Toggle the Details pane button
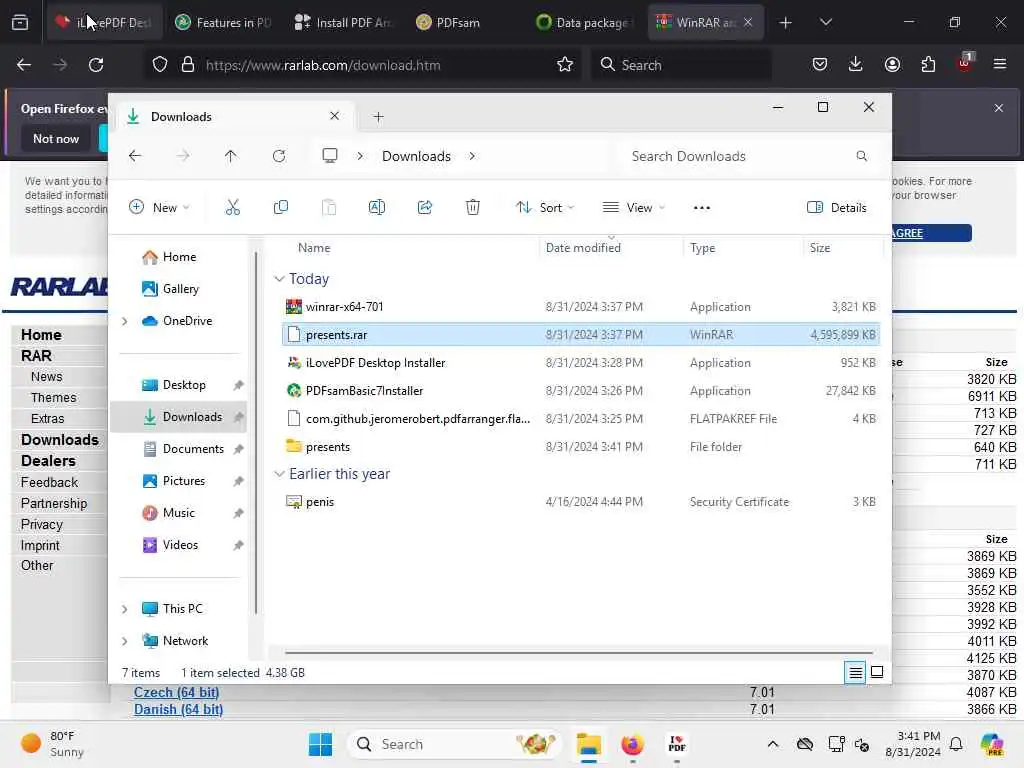Screen dimensions: 1024x768 coord(837,208)
